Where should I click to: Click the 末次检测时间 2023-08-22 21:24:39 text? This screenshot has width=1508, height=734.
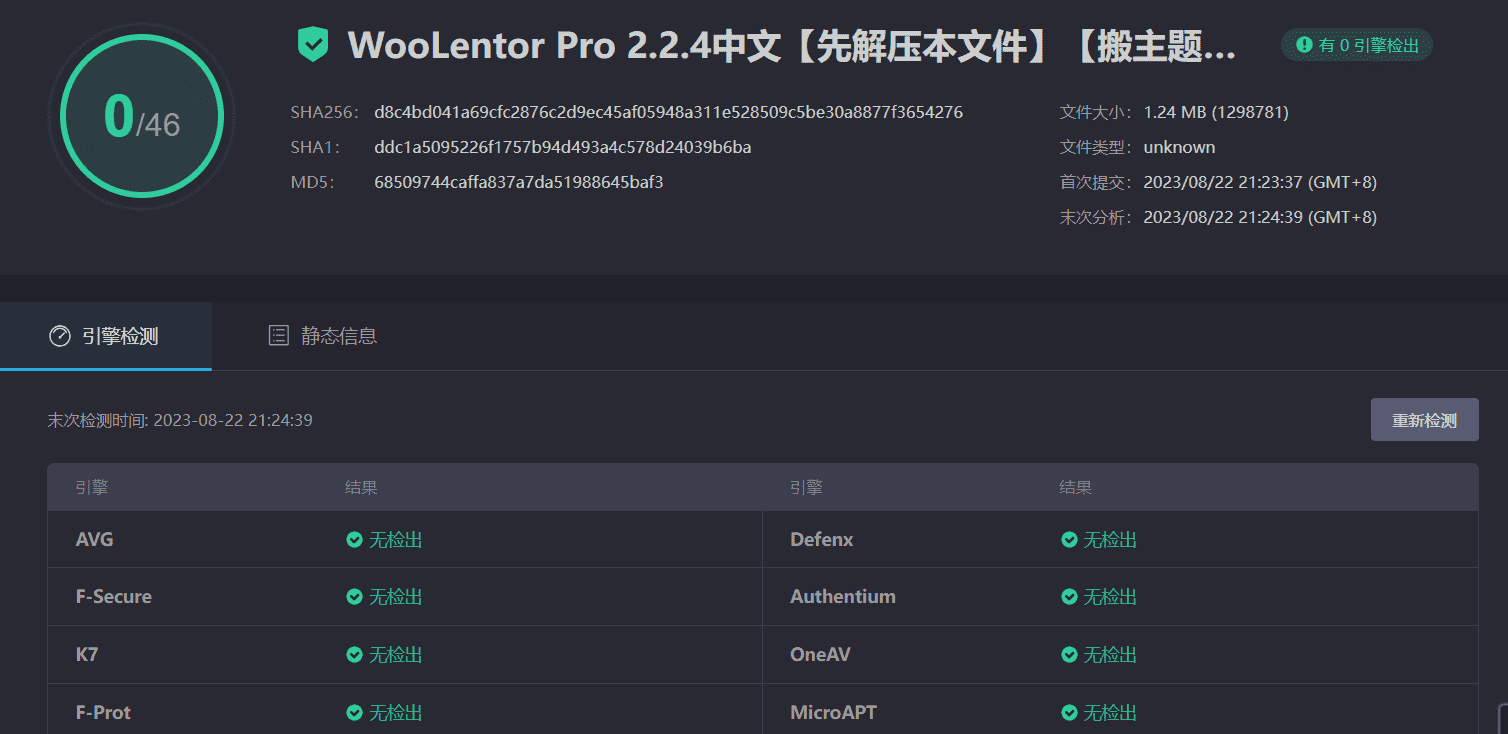coord(180,420)
